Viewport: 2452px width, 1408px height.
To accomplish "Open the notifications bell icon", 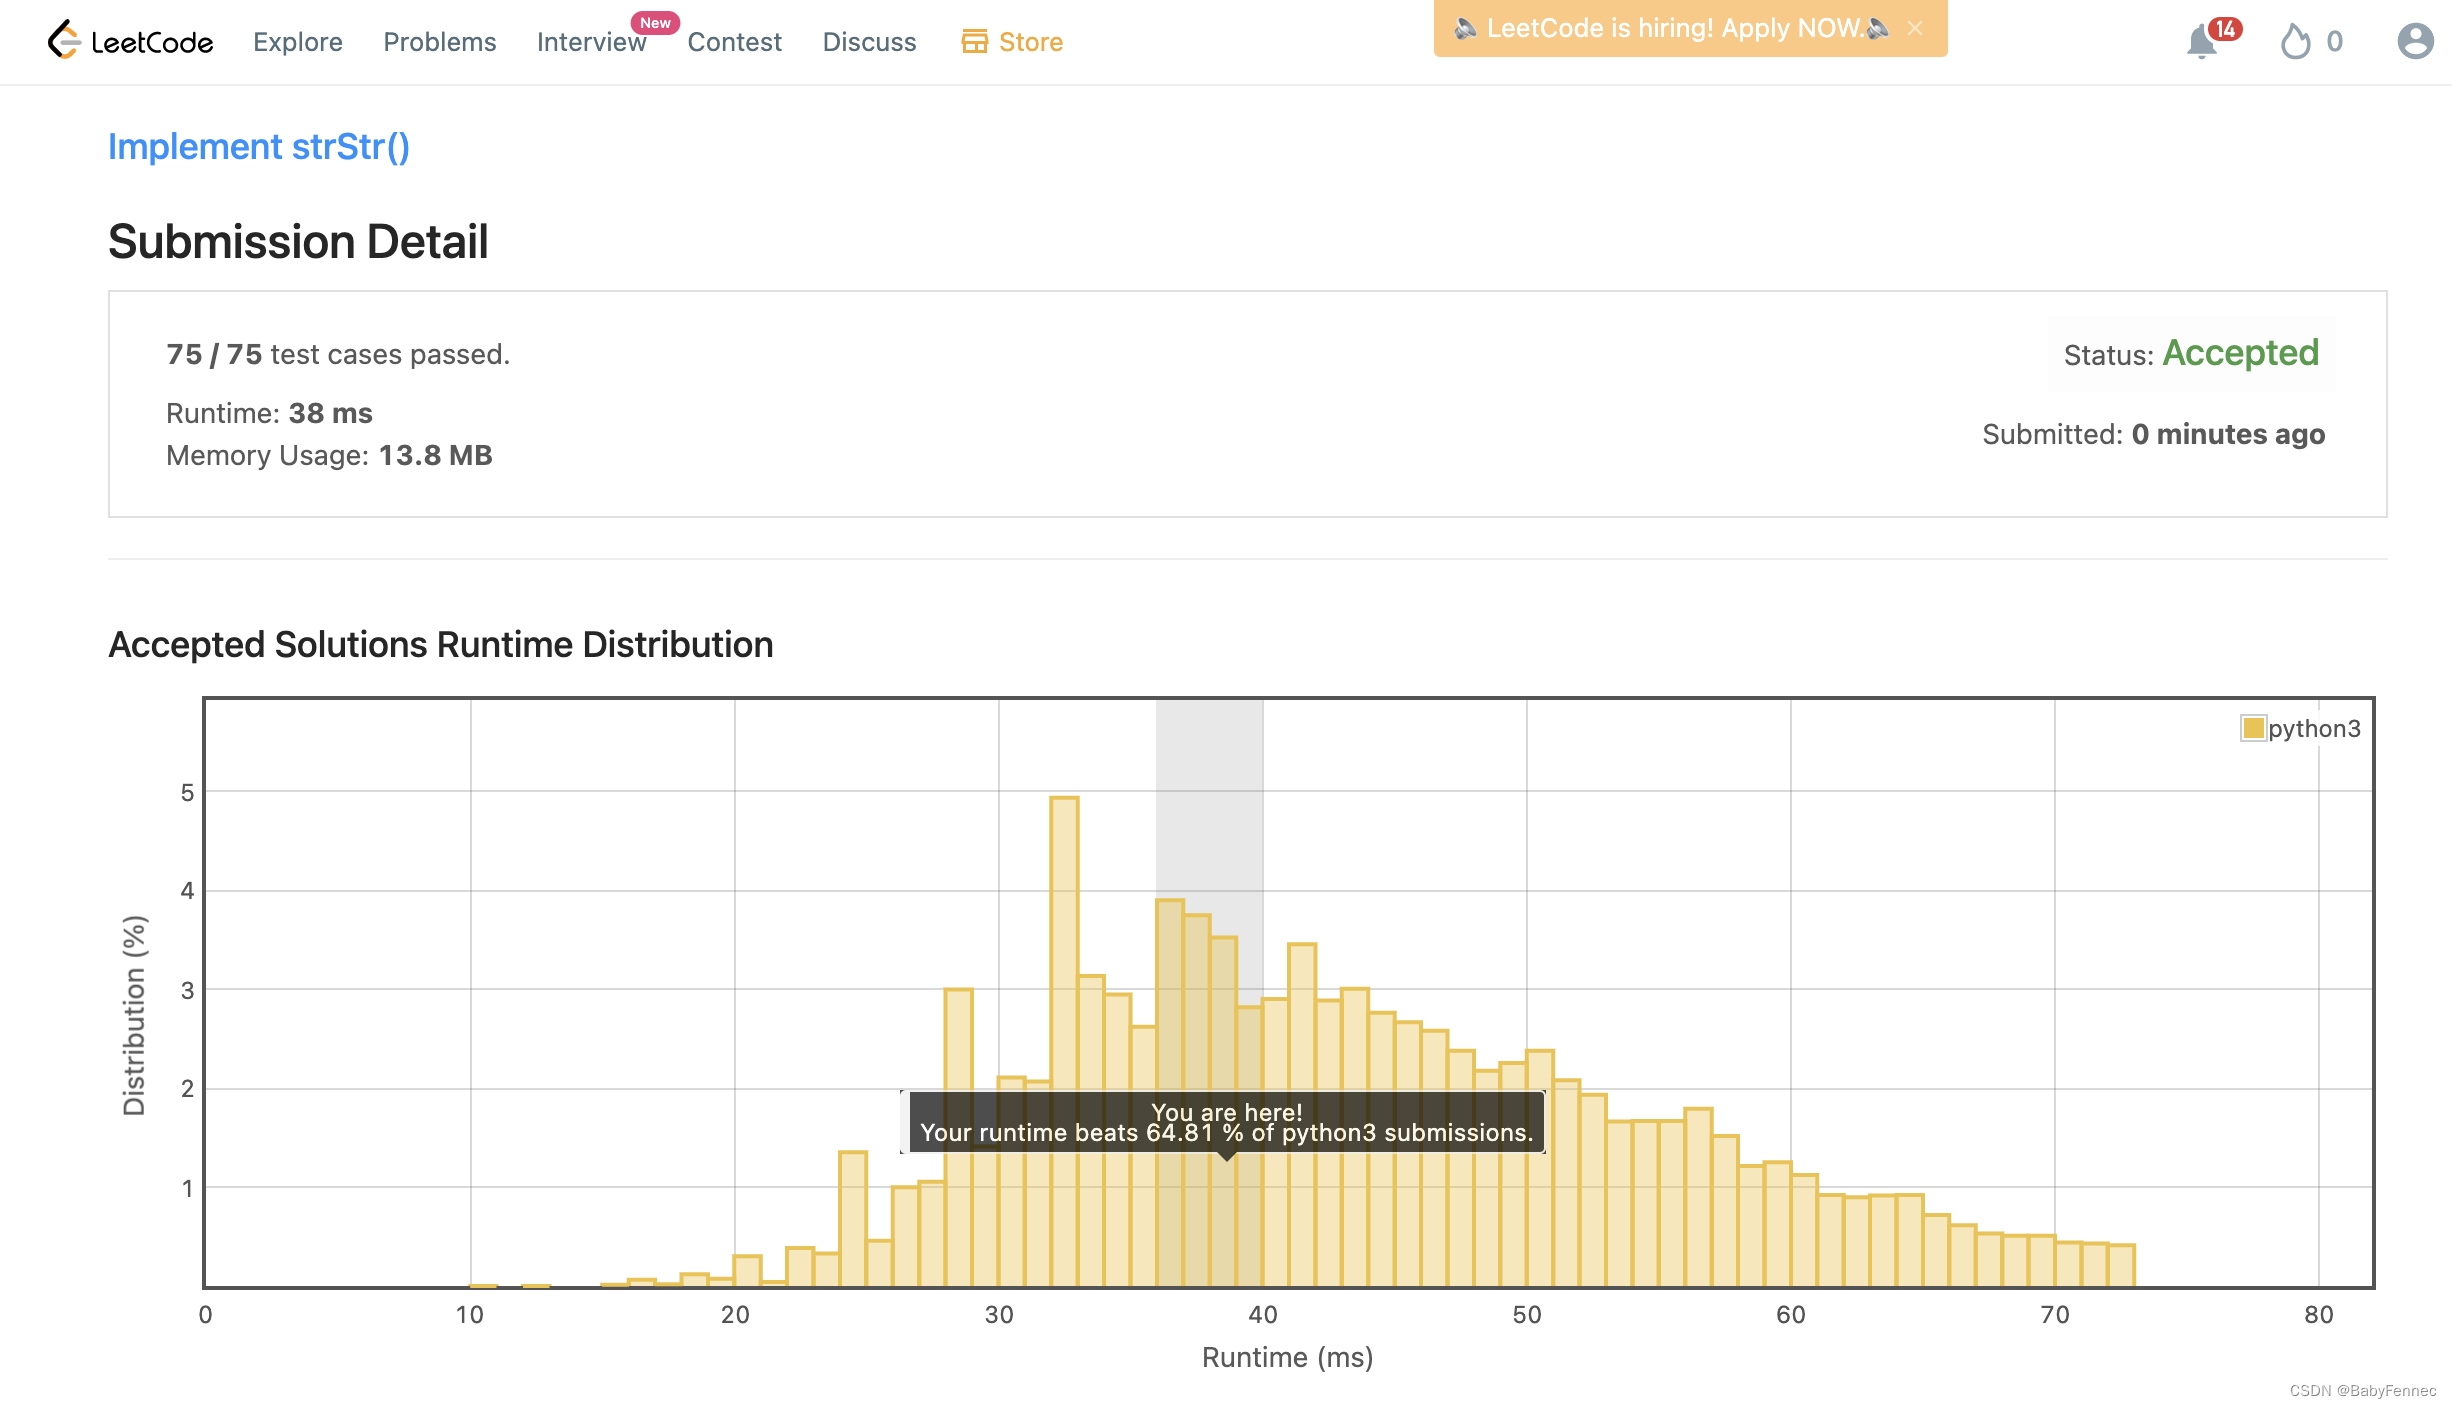I will point(2200,43).
